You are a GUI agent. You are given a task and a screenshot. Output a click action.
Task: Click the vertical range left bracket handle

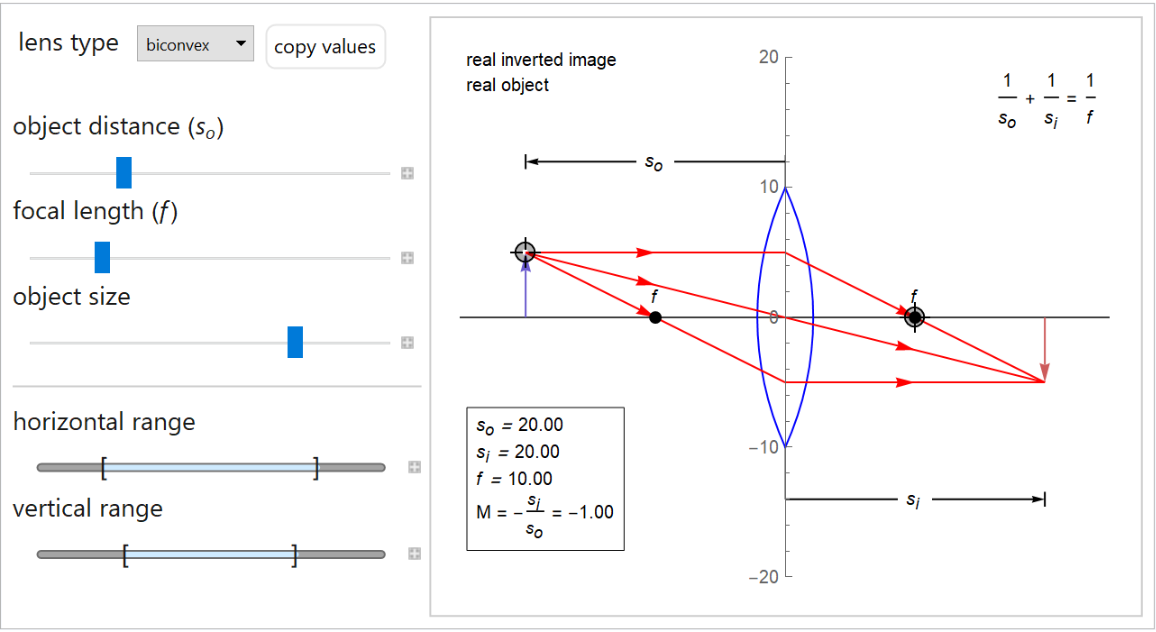125,555
